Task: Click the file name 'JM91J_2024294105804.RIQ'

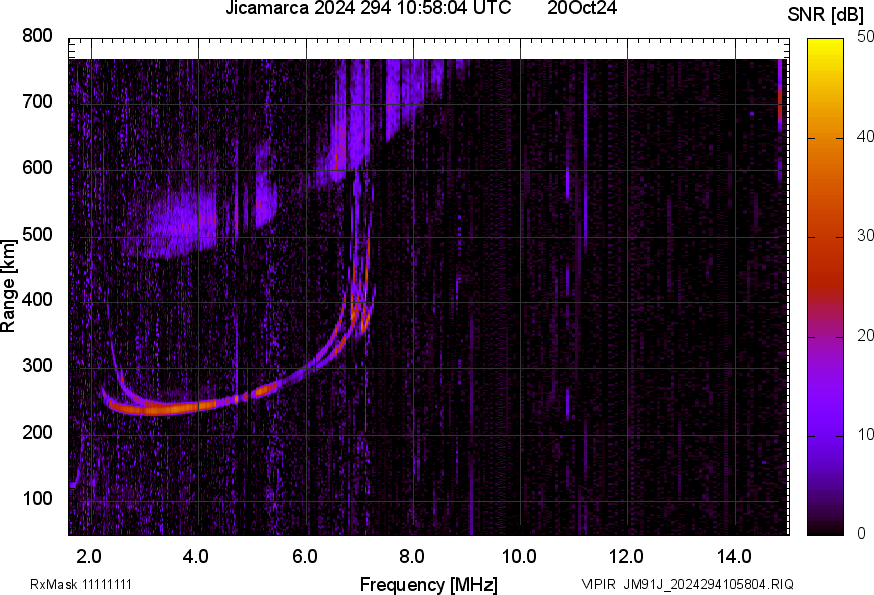Action: point(708,585)
